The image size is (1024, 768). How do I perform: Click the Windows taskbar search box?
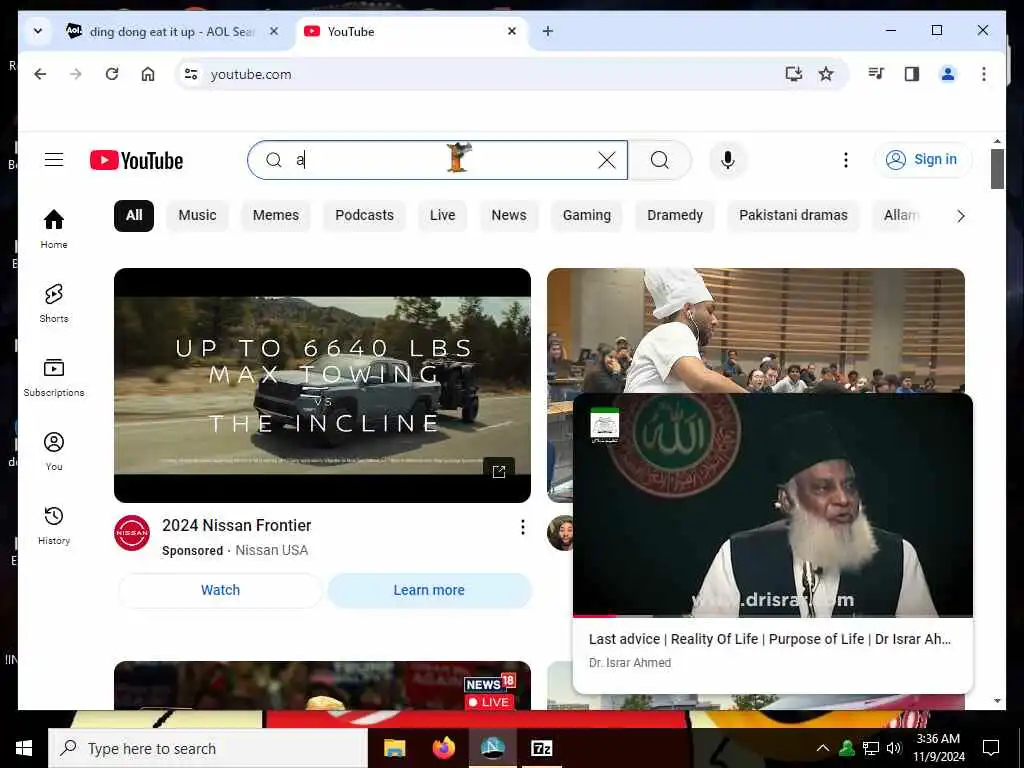(x=208, y=748)
